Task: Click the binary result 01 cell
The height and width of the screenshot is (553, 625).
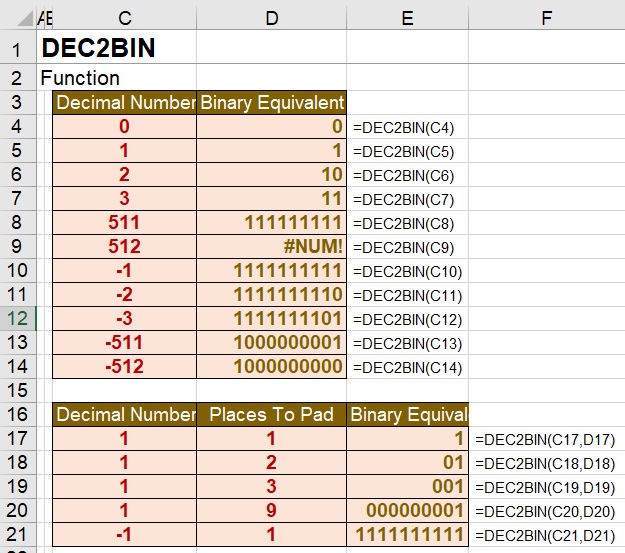Action: (408, 462)
